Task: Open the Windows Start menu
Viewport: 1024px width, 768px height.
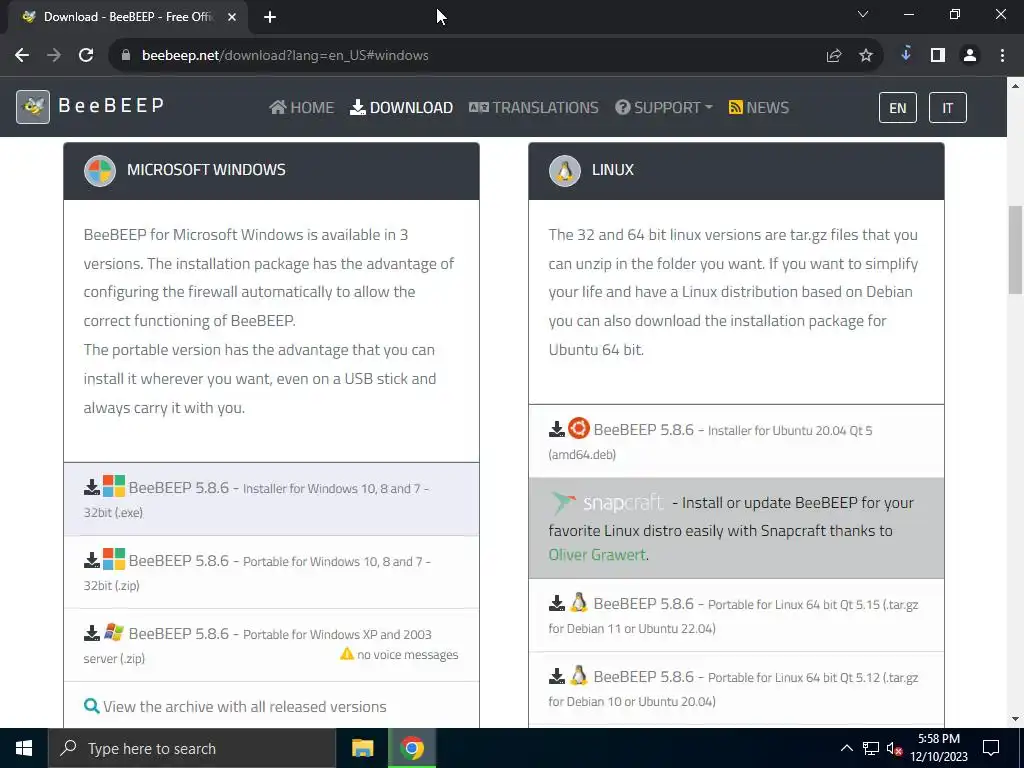Action: (24, 748)
